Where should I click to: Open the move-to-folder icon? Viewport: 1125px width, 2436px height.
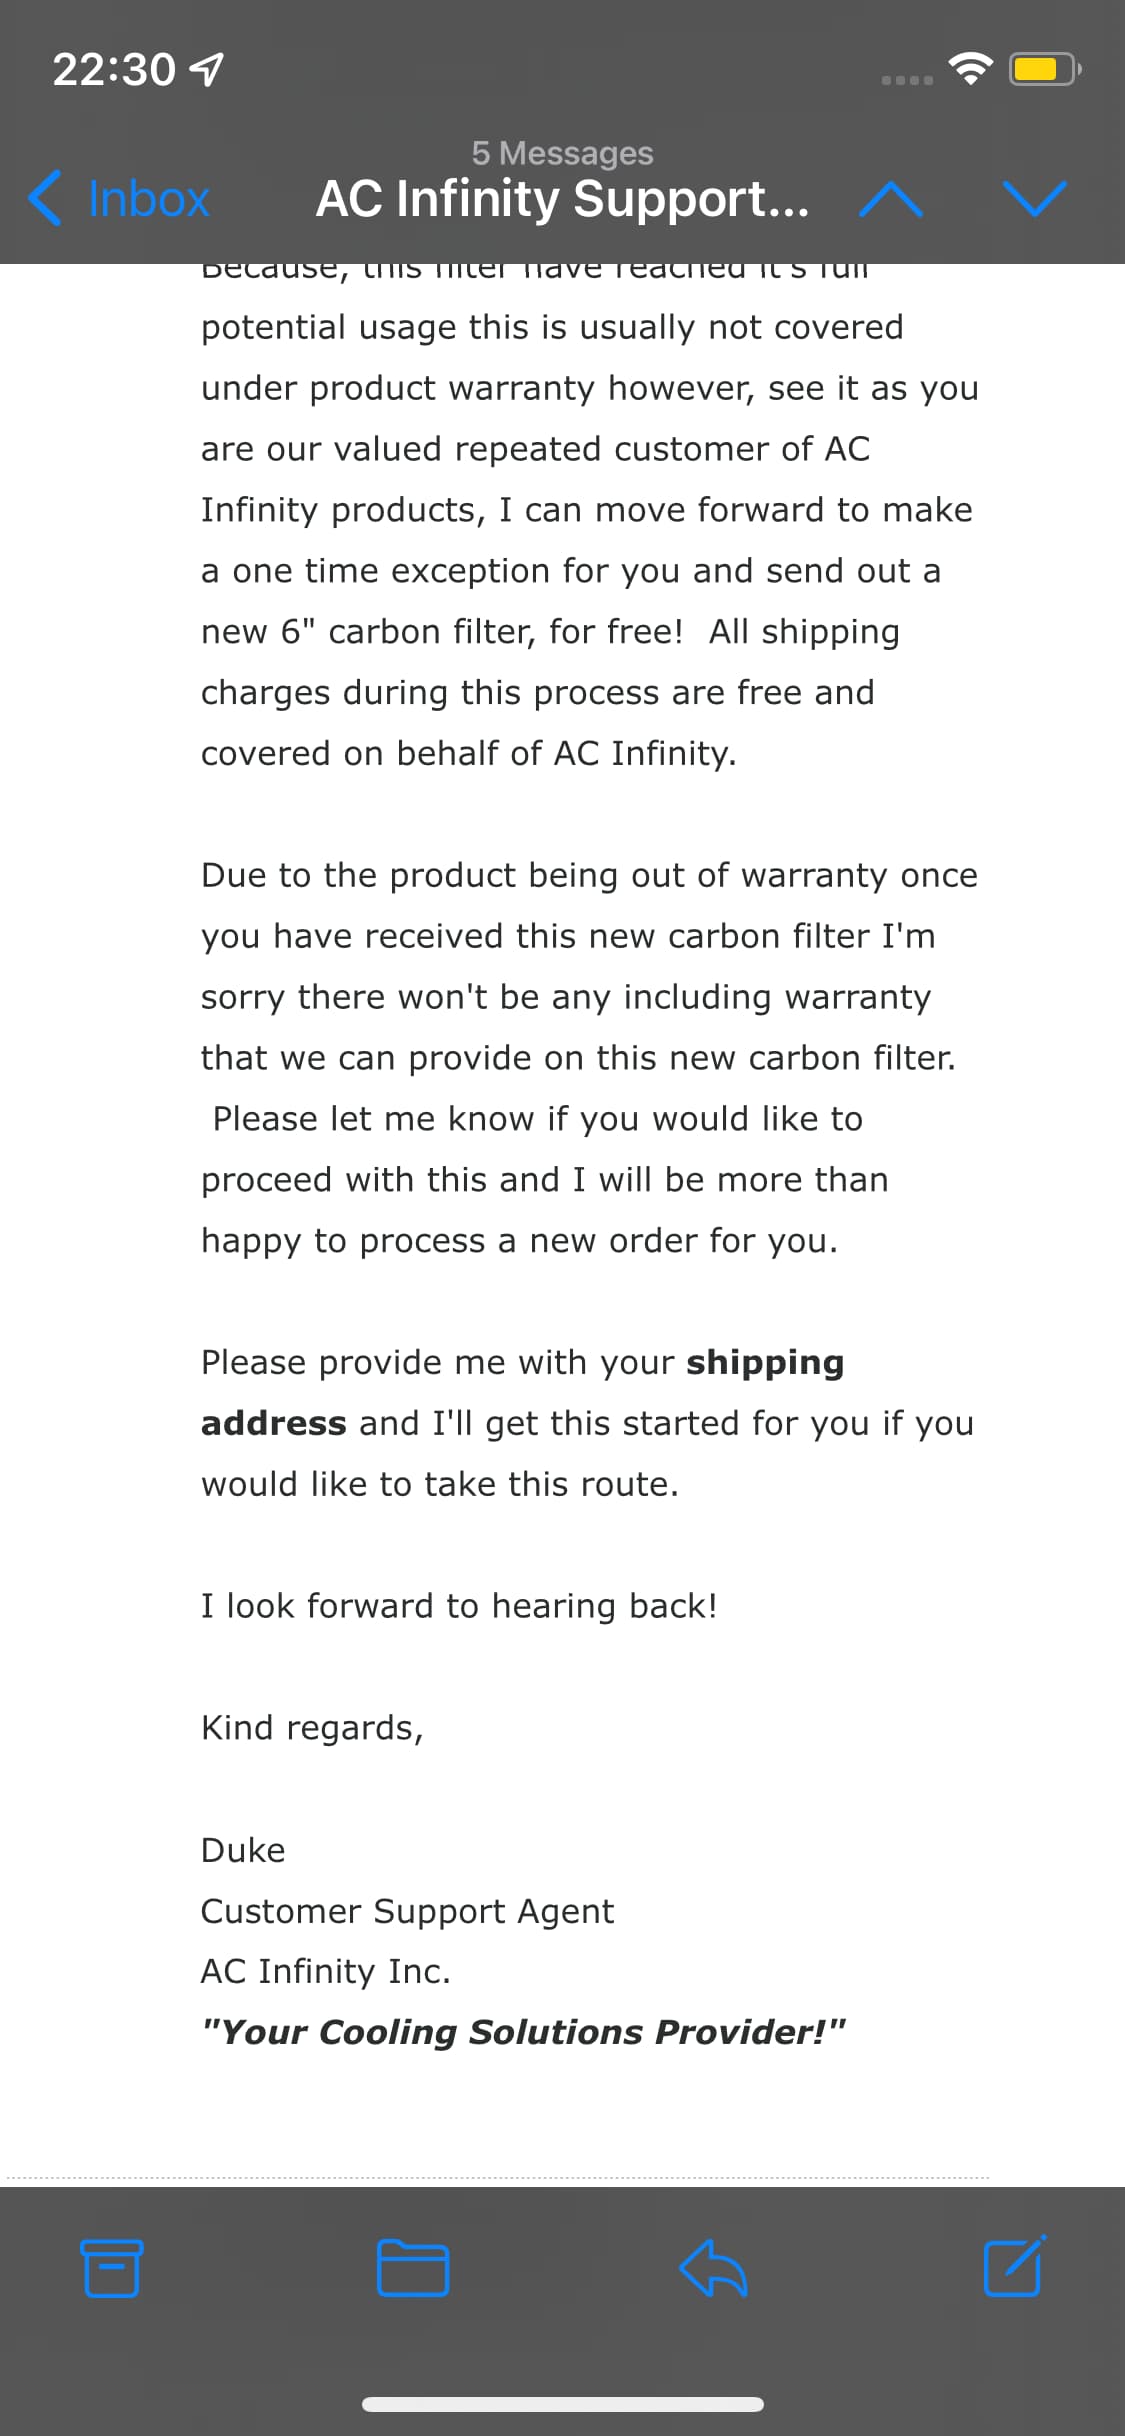click(x=412, y=2267)
